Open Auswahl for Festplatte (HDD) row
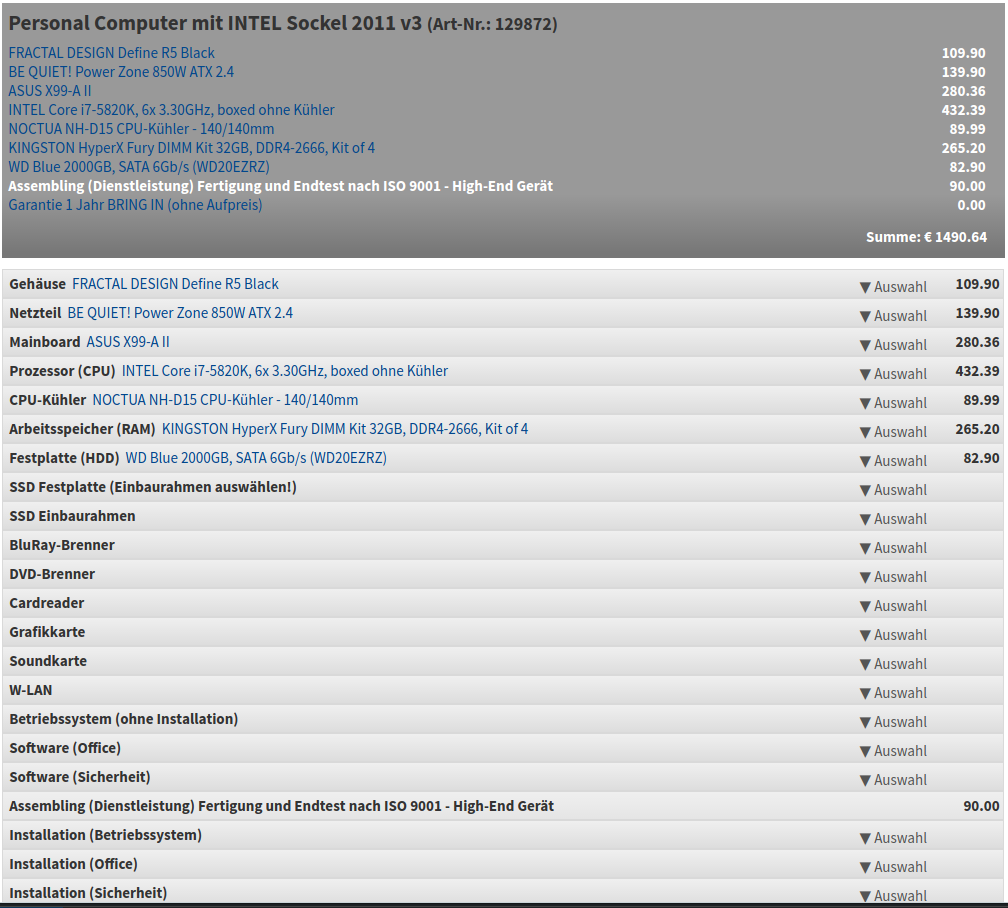1008x908 pixels. pyautogui.click(x=894, y=460)
